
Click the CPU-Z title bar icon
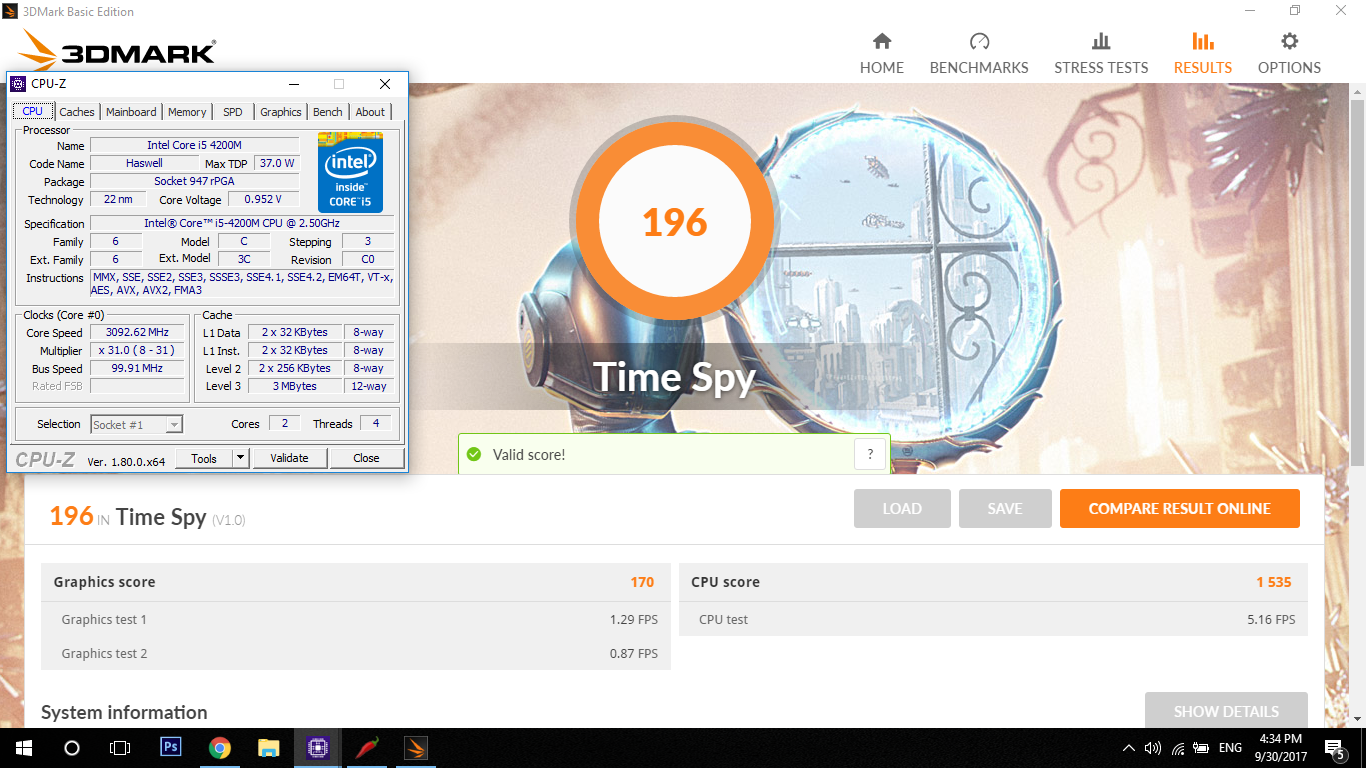[18, 84]
